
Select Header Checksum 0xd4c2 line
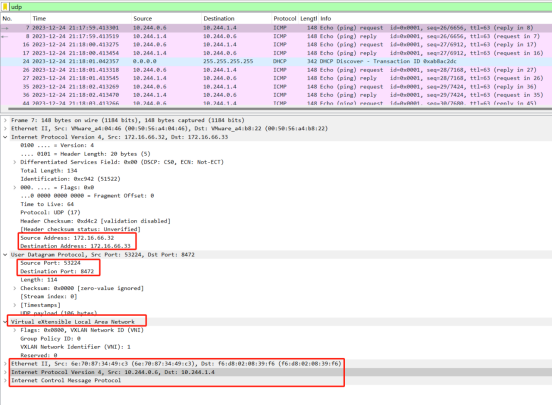coord(95,221)
